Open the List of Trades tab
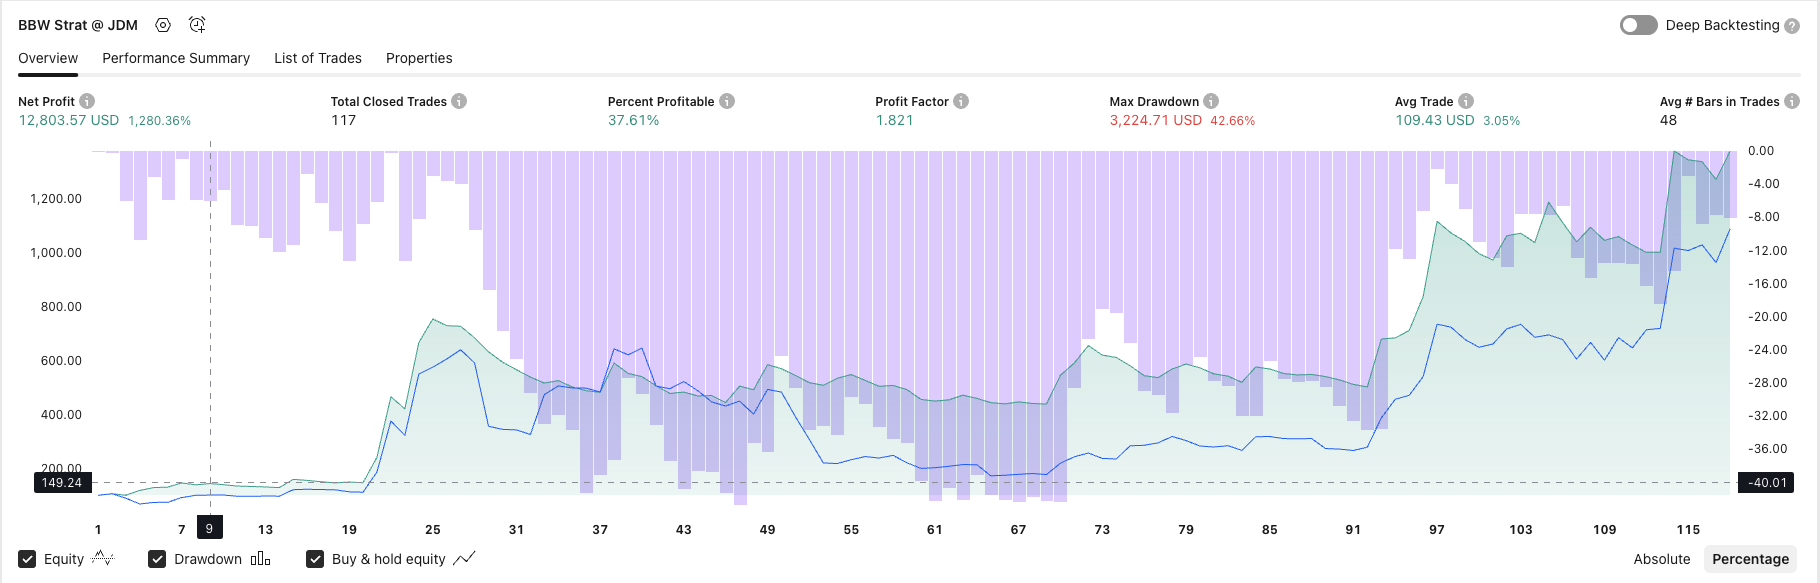Screen dimensions: 1820x583 pos(318,58)
